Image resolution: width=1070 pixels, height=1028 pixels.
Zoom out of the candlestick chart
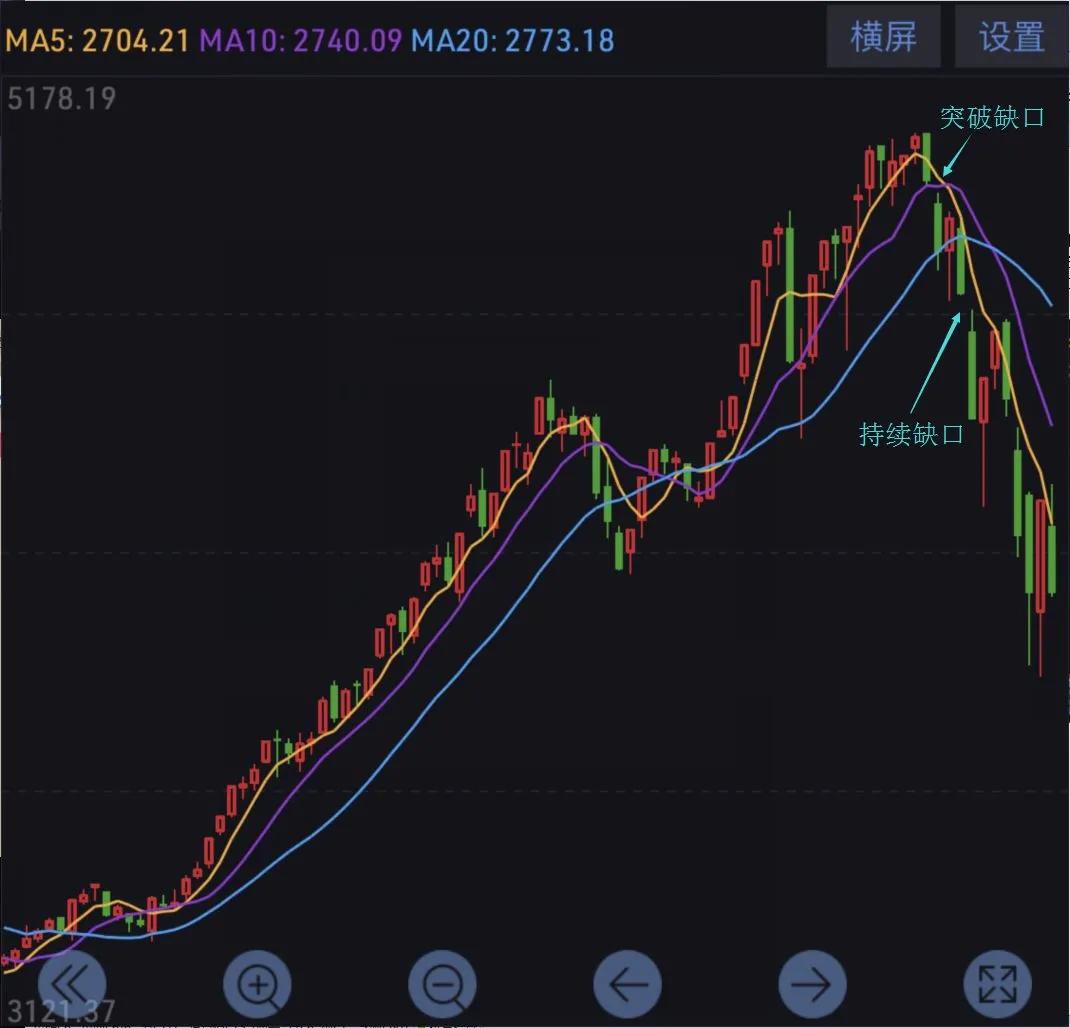point(442,984)
